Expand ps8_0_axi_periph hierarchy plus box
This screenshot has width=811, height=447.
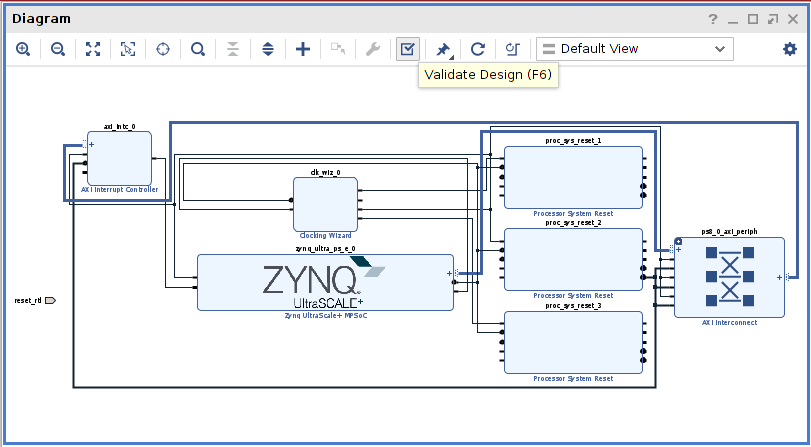pos(678,242)
